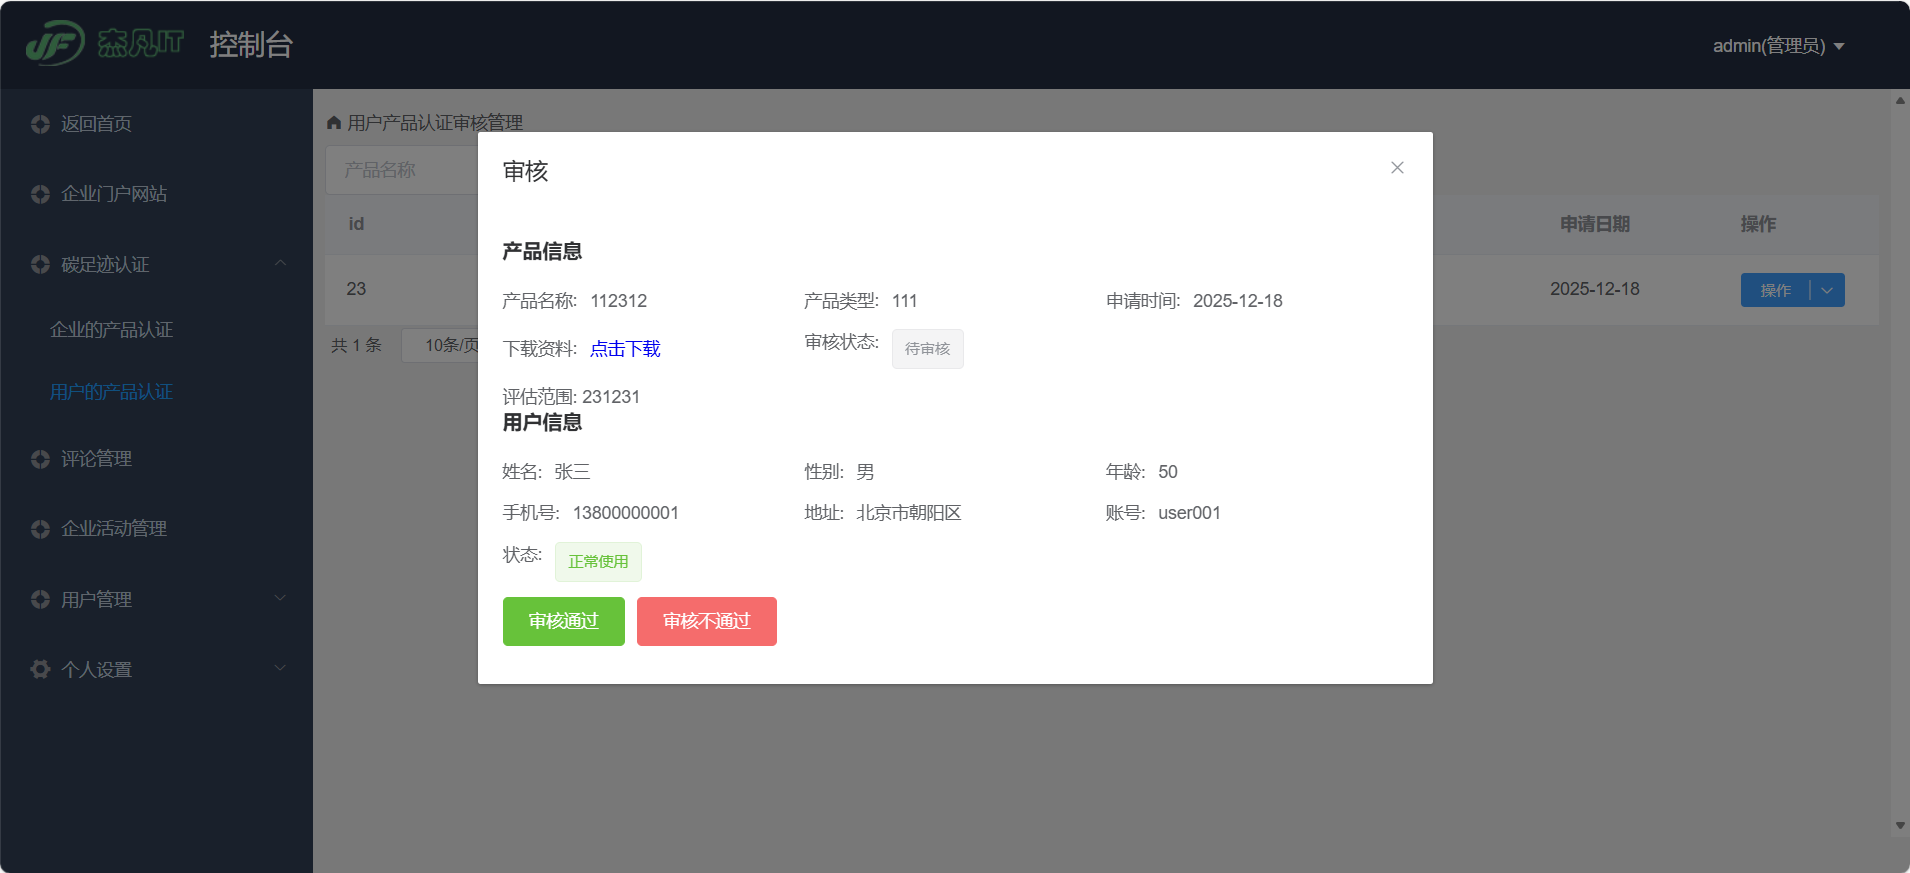The image size is (1910, 873).
Task: Click the icon beside 评论管理
Action: click(40, 459)
